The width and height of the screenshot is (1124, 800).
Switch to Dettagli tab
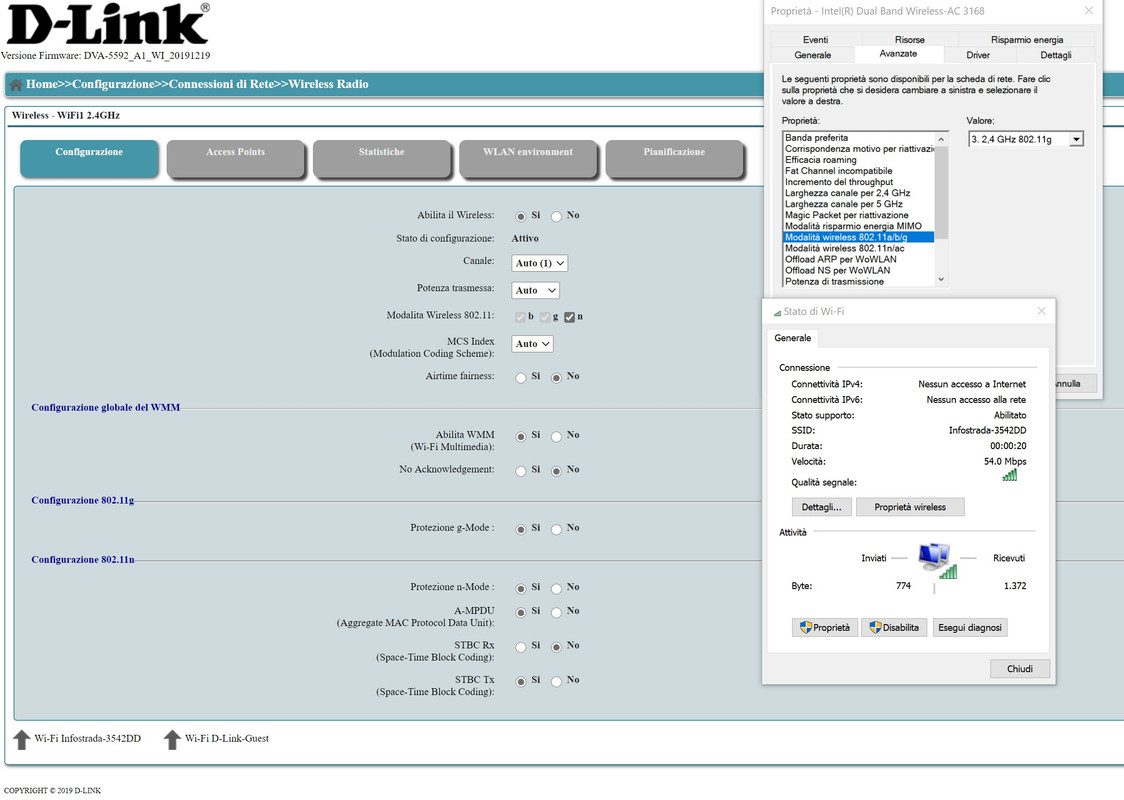(x=1055, y=55)
